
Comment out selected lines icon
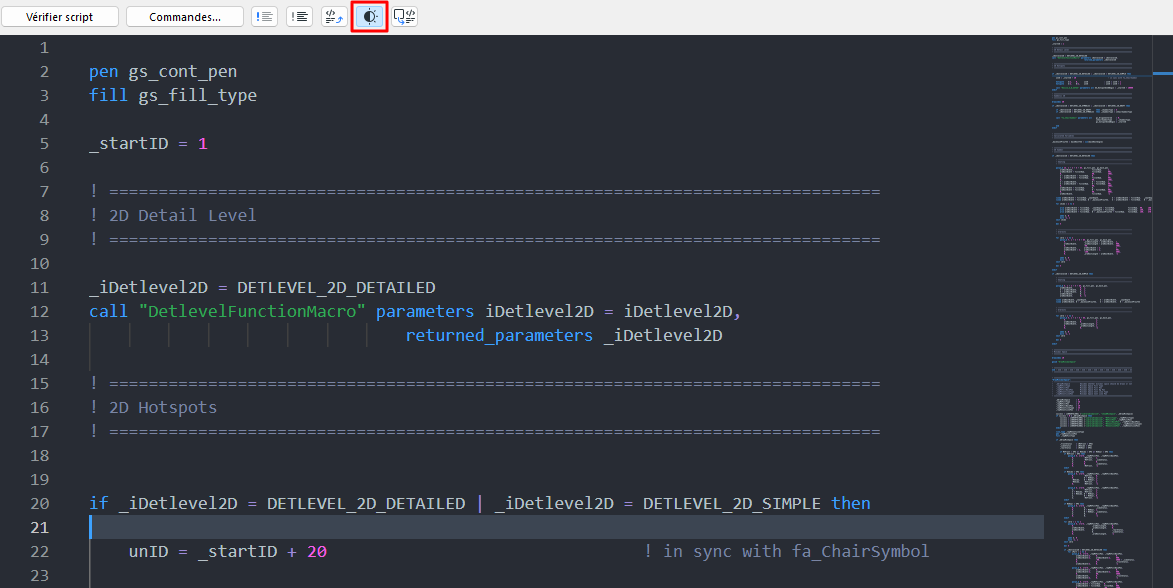(x=265, y=16)
